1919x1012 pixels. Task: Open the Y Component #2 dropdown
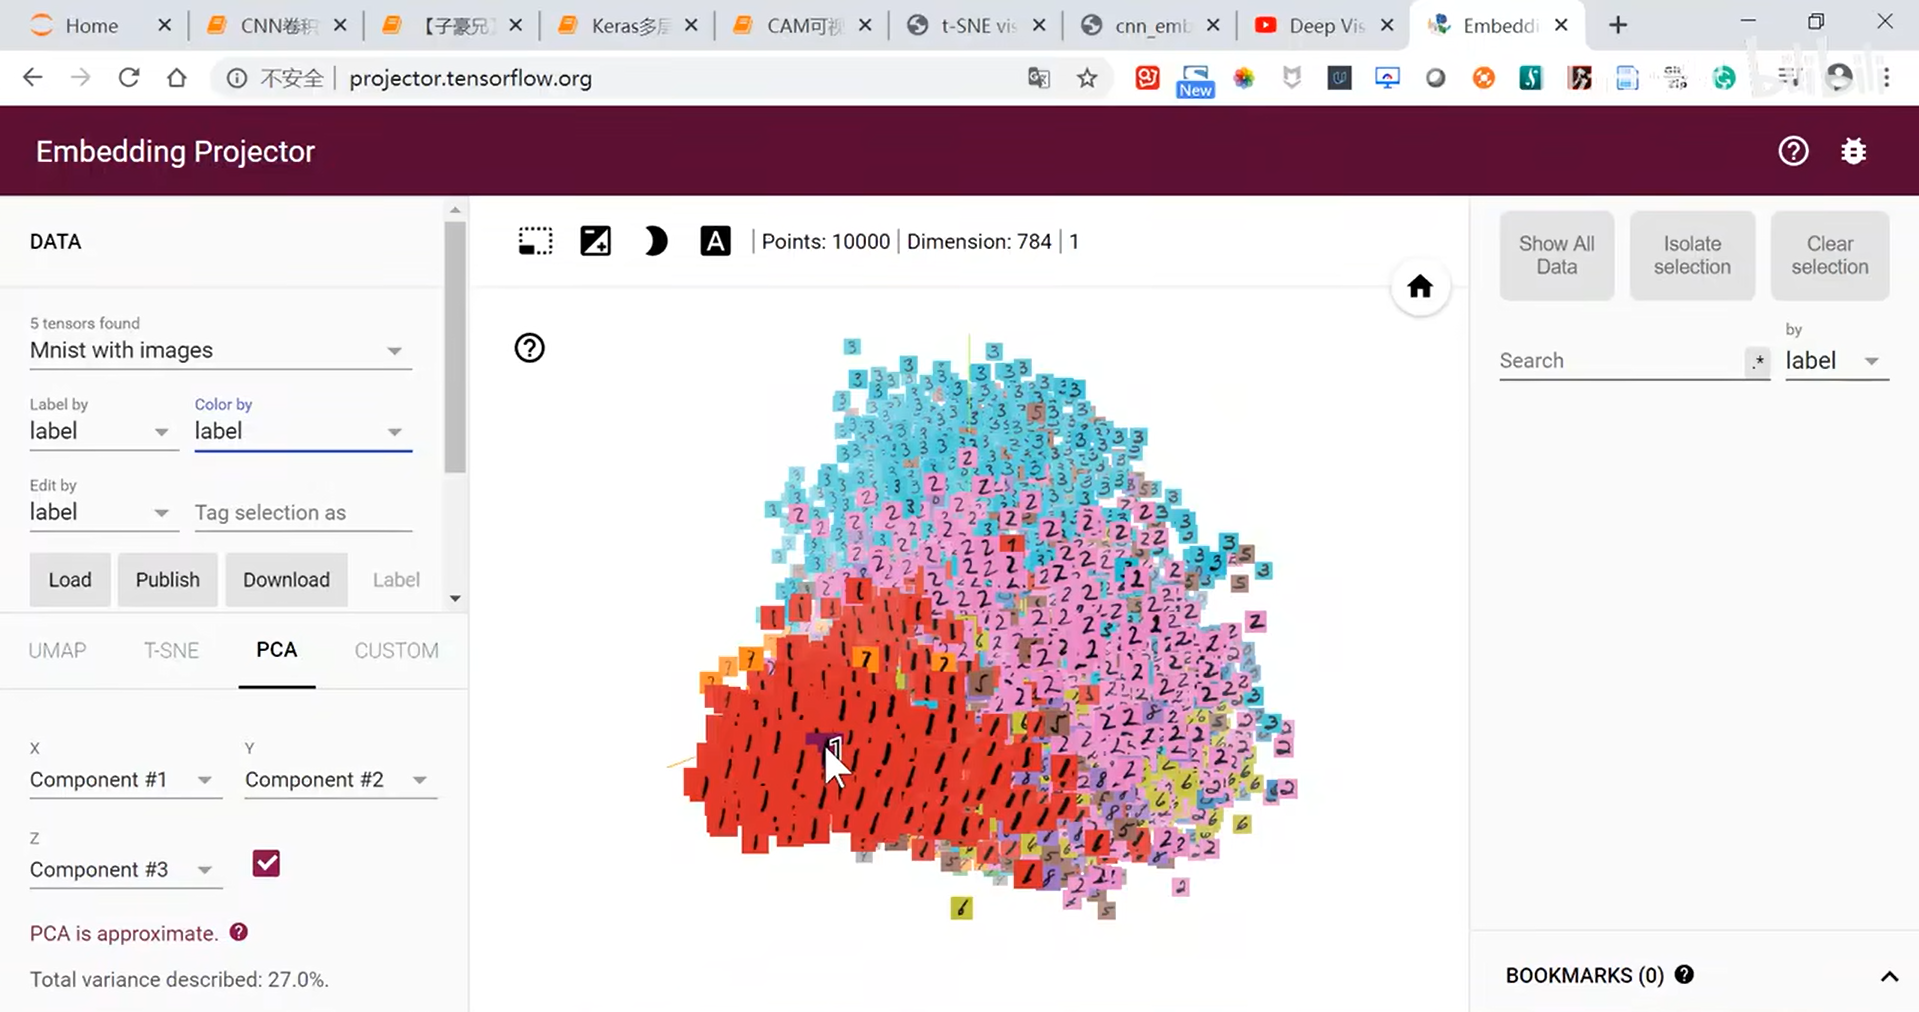[x=340, y=780]
